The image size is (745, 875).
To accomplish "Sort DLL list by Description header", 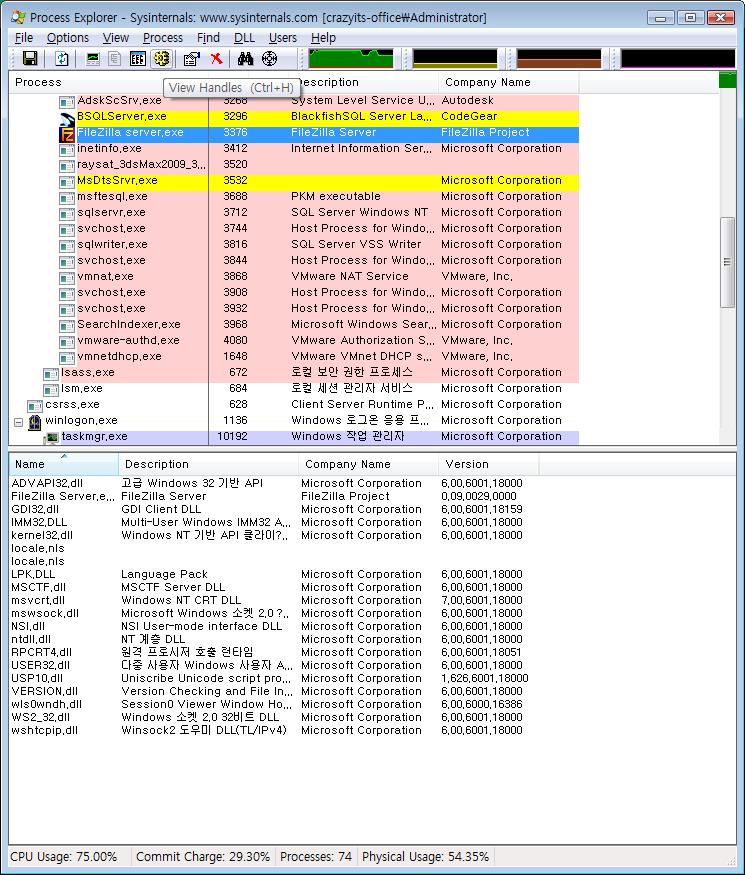I will (209, 464).
